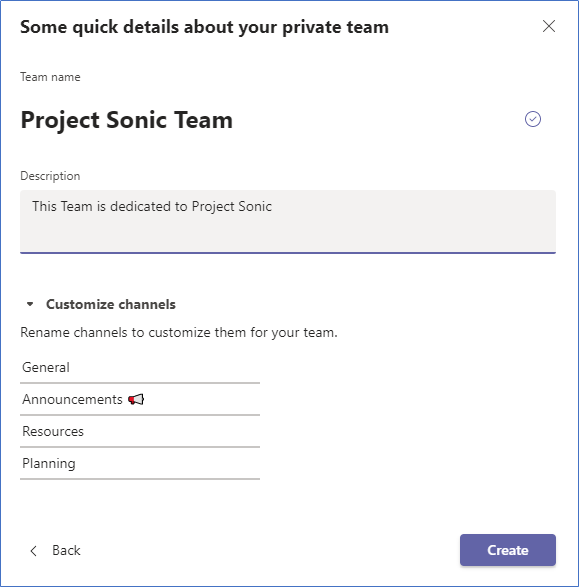This screenshot has height=587, width=579.
Task: Close the private team details dialog
Action: 549,26
